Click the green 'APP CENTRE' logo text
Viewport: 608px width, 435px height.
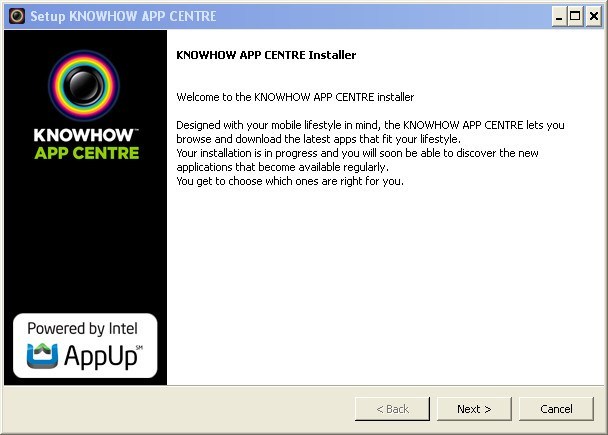(86, 153)
